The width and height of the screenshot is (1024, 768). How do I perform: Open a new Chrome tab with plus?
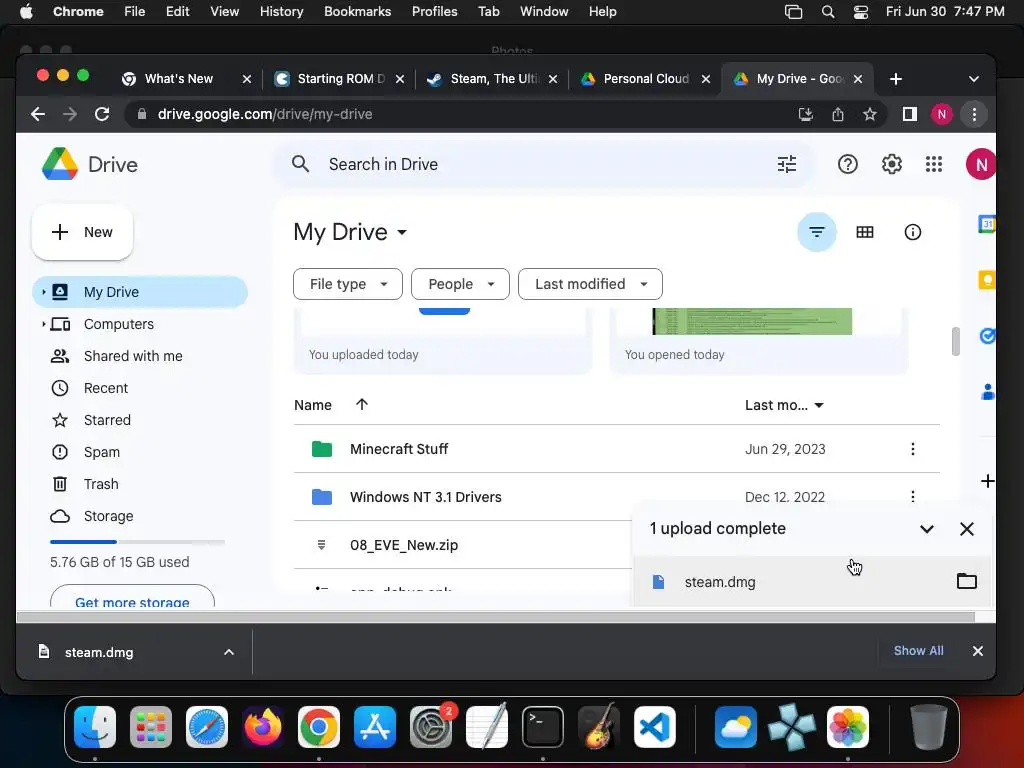[895, 79]
